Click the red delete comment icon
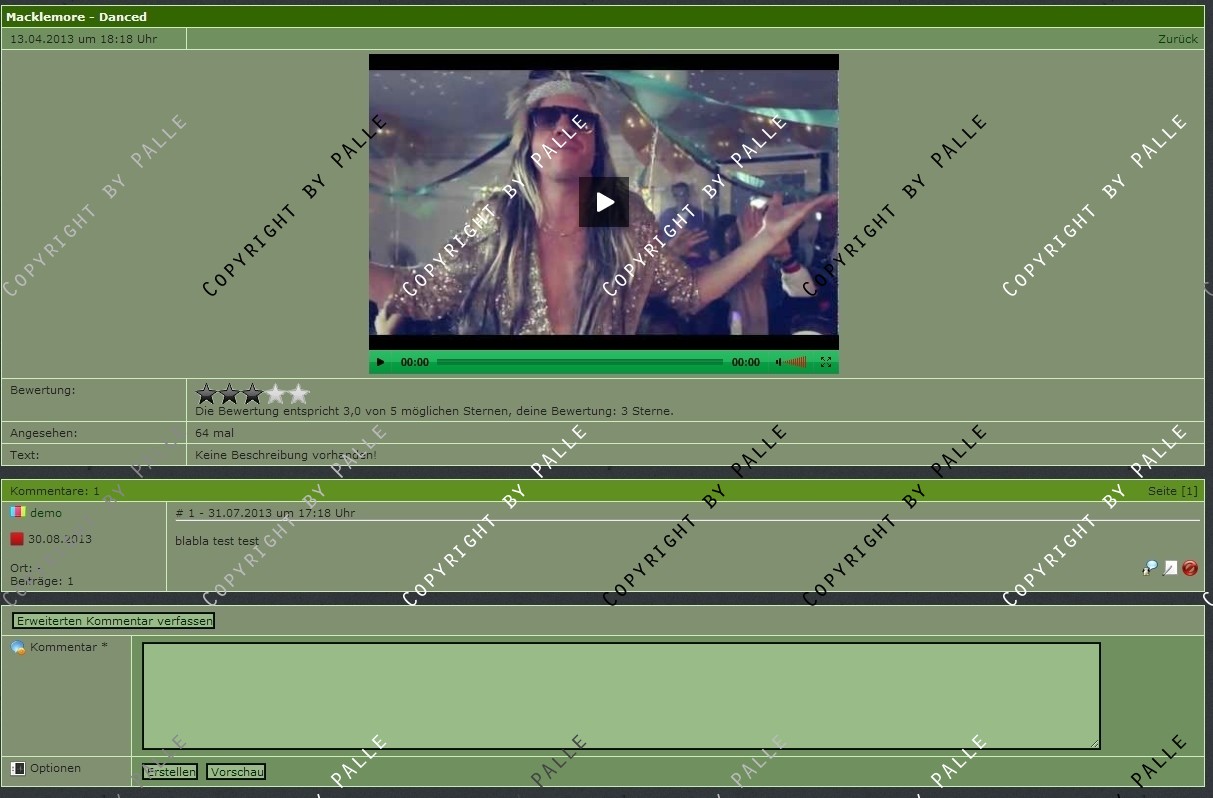1213x798 pixels. click(x=1190, y=568)
